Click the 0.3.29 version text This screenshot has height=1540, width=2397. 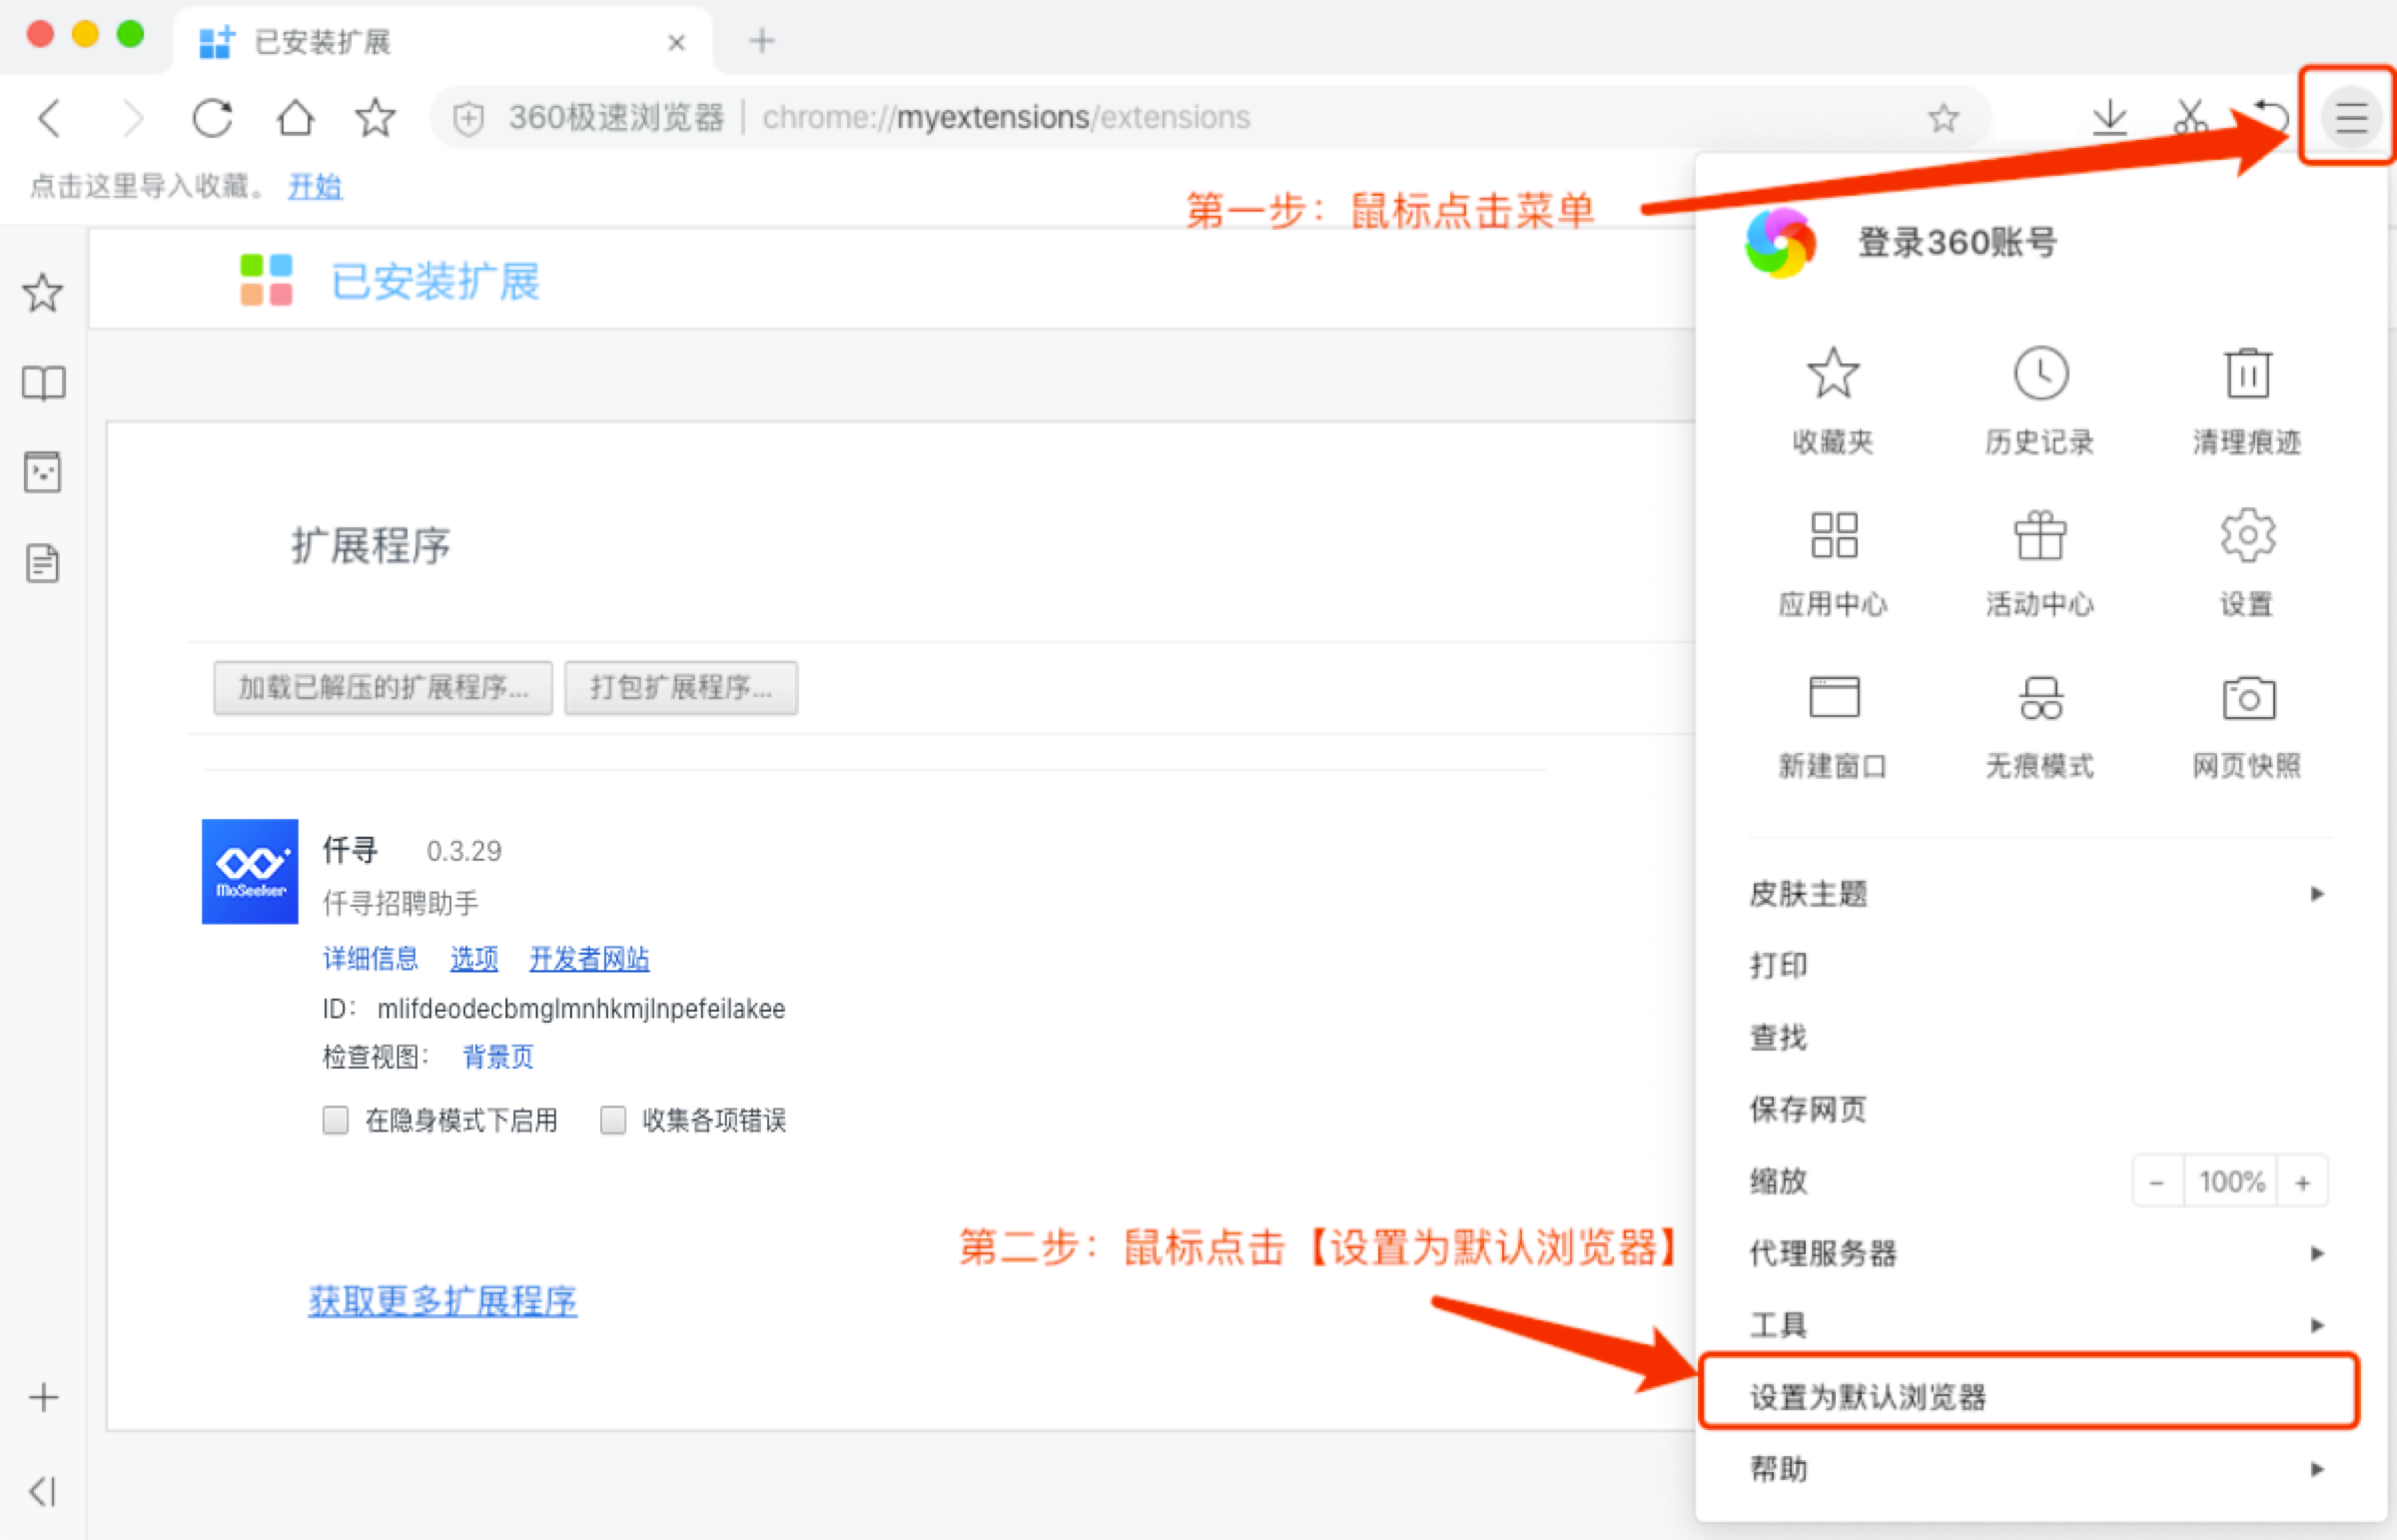(x=463, y=851)
